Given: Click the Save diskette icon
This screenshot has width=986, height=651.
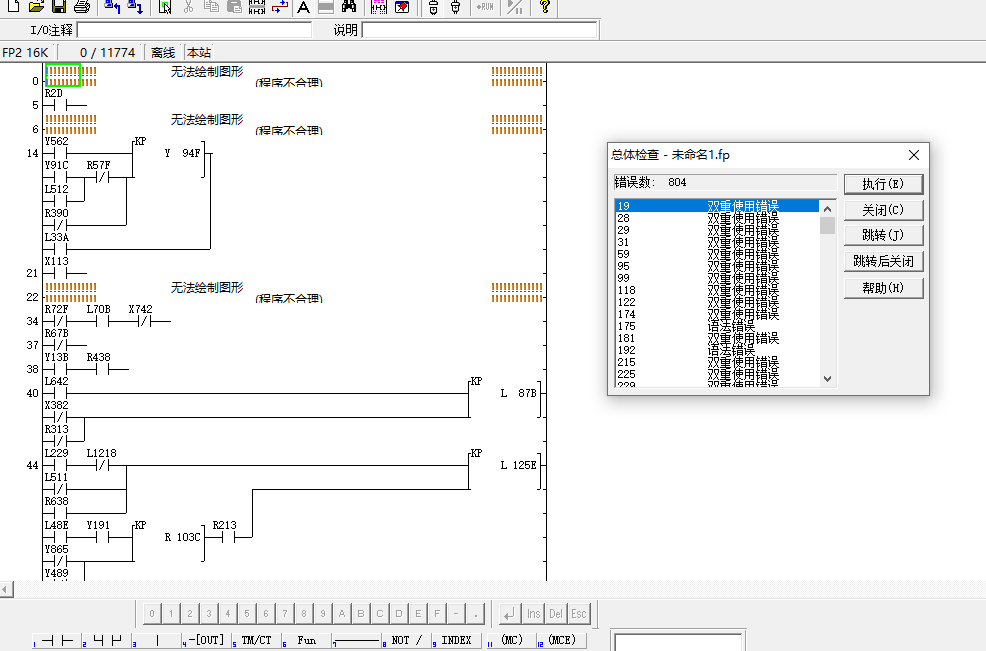Looking at the screenshot, I should [58, 7].
